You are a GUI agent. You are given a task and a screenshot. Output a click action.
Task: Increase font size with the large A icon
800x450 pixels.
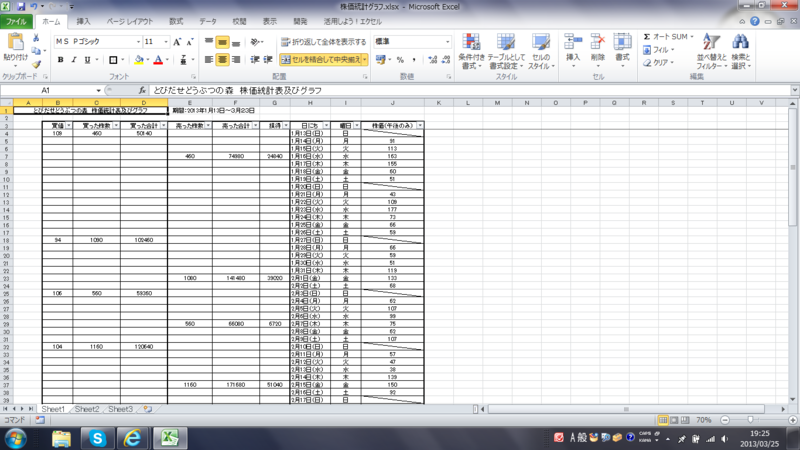click(x=177, y=42)
